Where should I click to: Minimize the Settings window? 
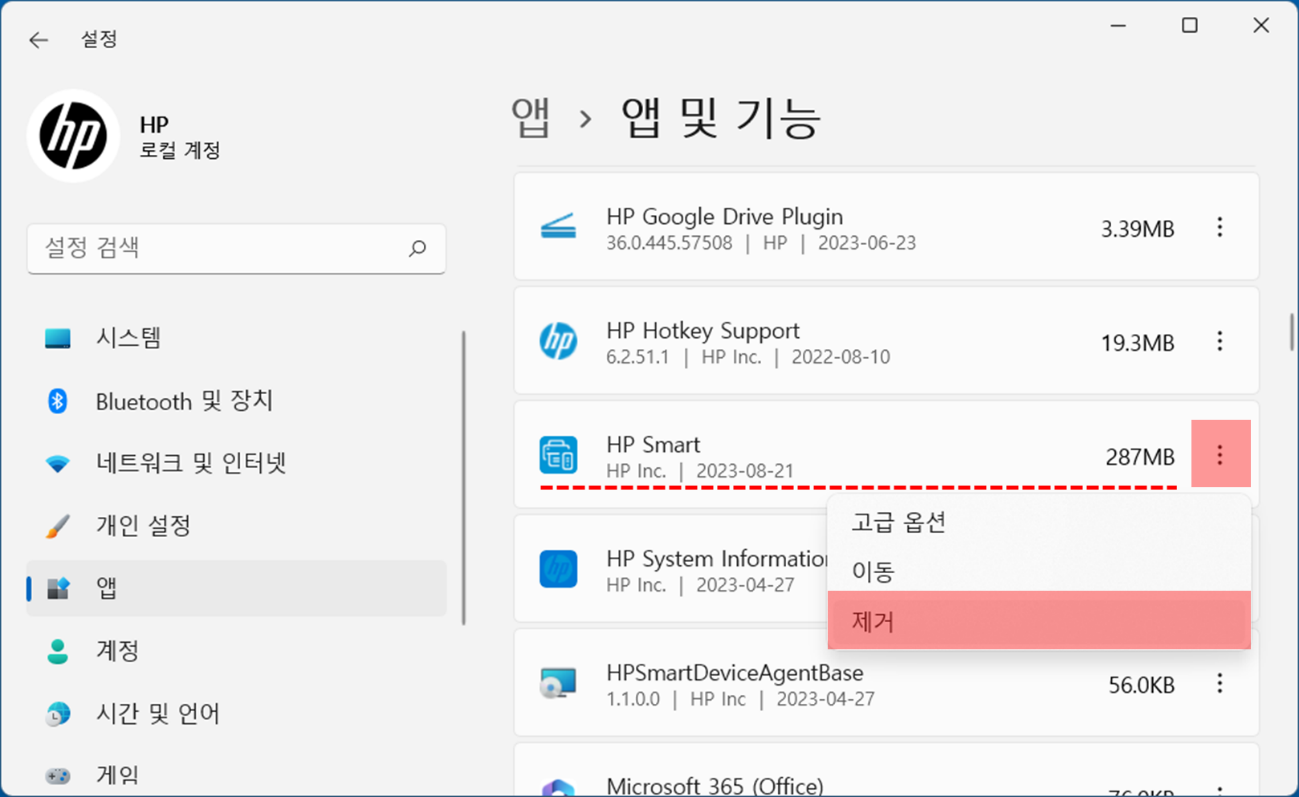[1118, 26]
